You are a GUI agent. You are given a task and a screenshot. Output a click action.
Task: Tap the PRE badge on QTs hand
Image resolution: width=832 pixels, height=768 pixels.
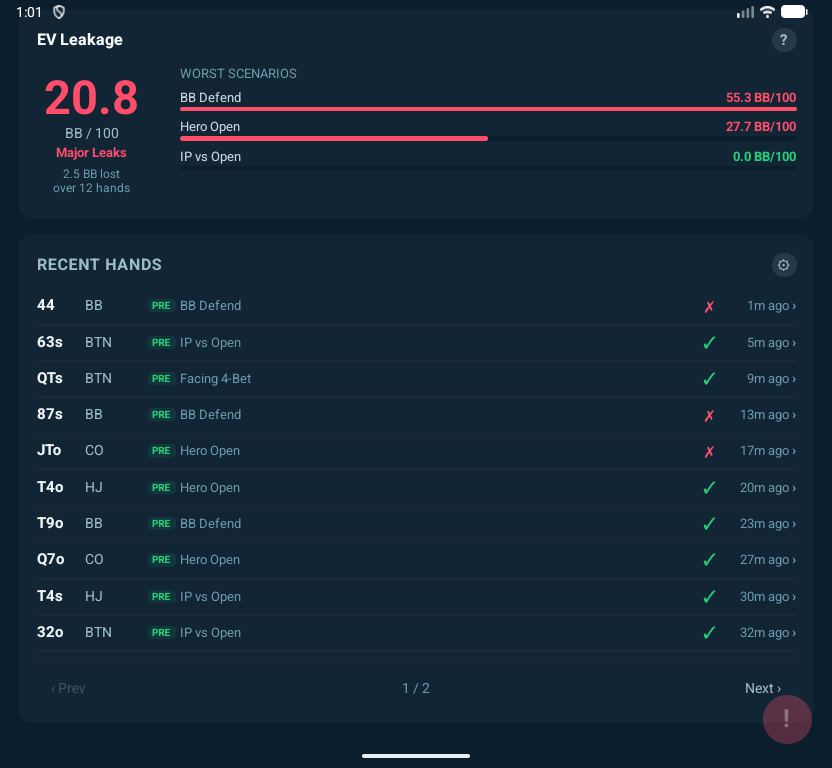(161, 379)
